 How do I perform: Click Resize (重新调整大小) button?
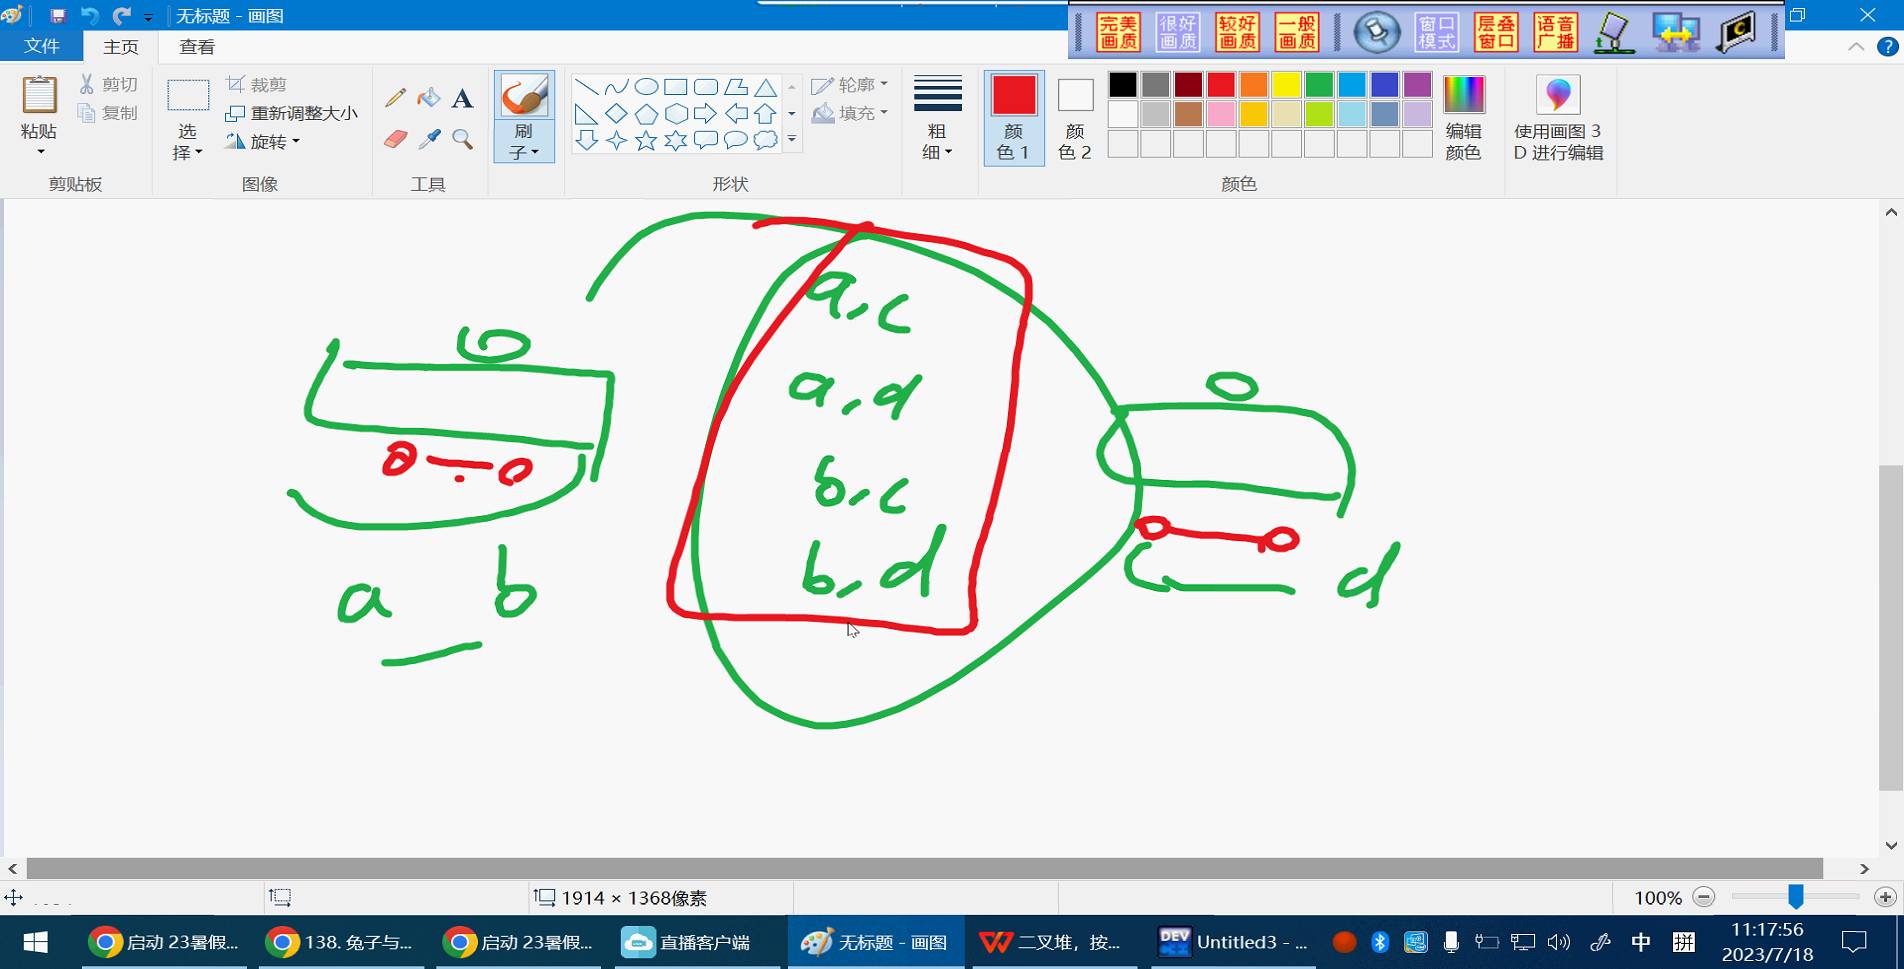pyautogui.click(x=291, y=113)
